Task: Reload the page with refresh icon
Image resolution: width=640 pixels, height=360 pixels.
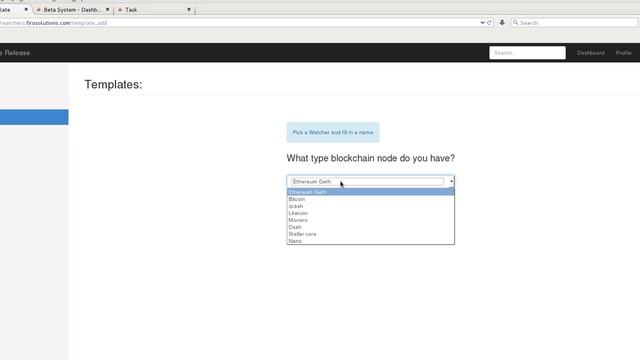Action: (x=489, y=23)
